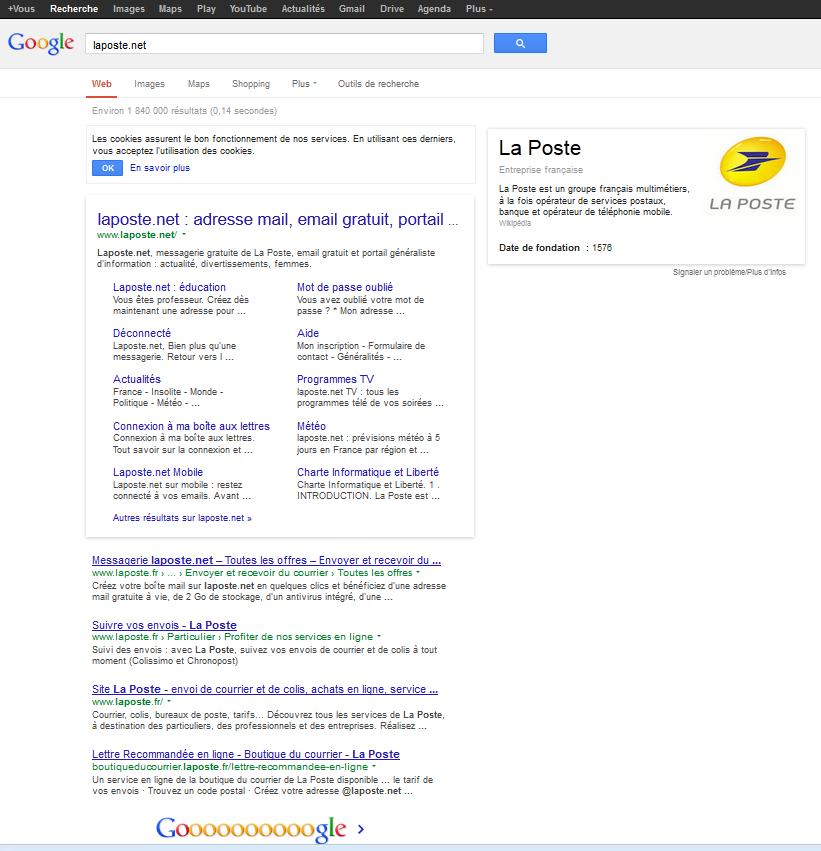The width and height of the screenshot is (821, 851).
Task: Accept cookies with the OK button
Action: [107, 168]
